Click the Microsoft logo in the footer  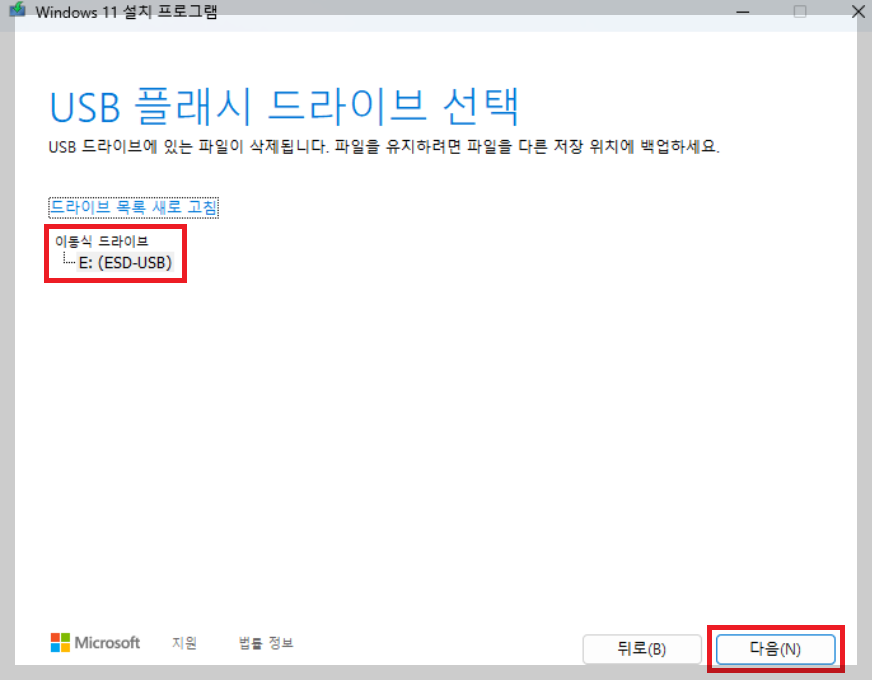pyautogui.click(x=95, y=643)
